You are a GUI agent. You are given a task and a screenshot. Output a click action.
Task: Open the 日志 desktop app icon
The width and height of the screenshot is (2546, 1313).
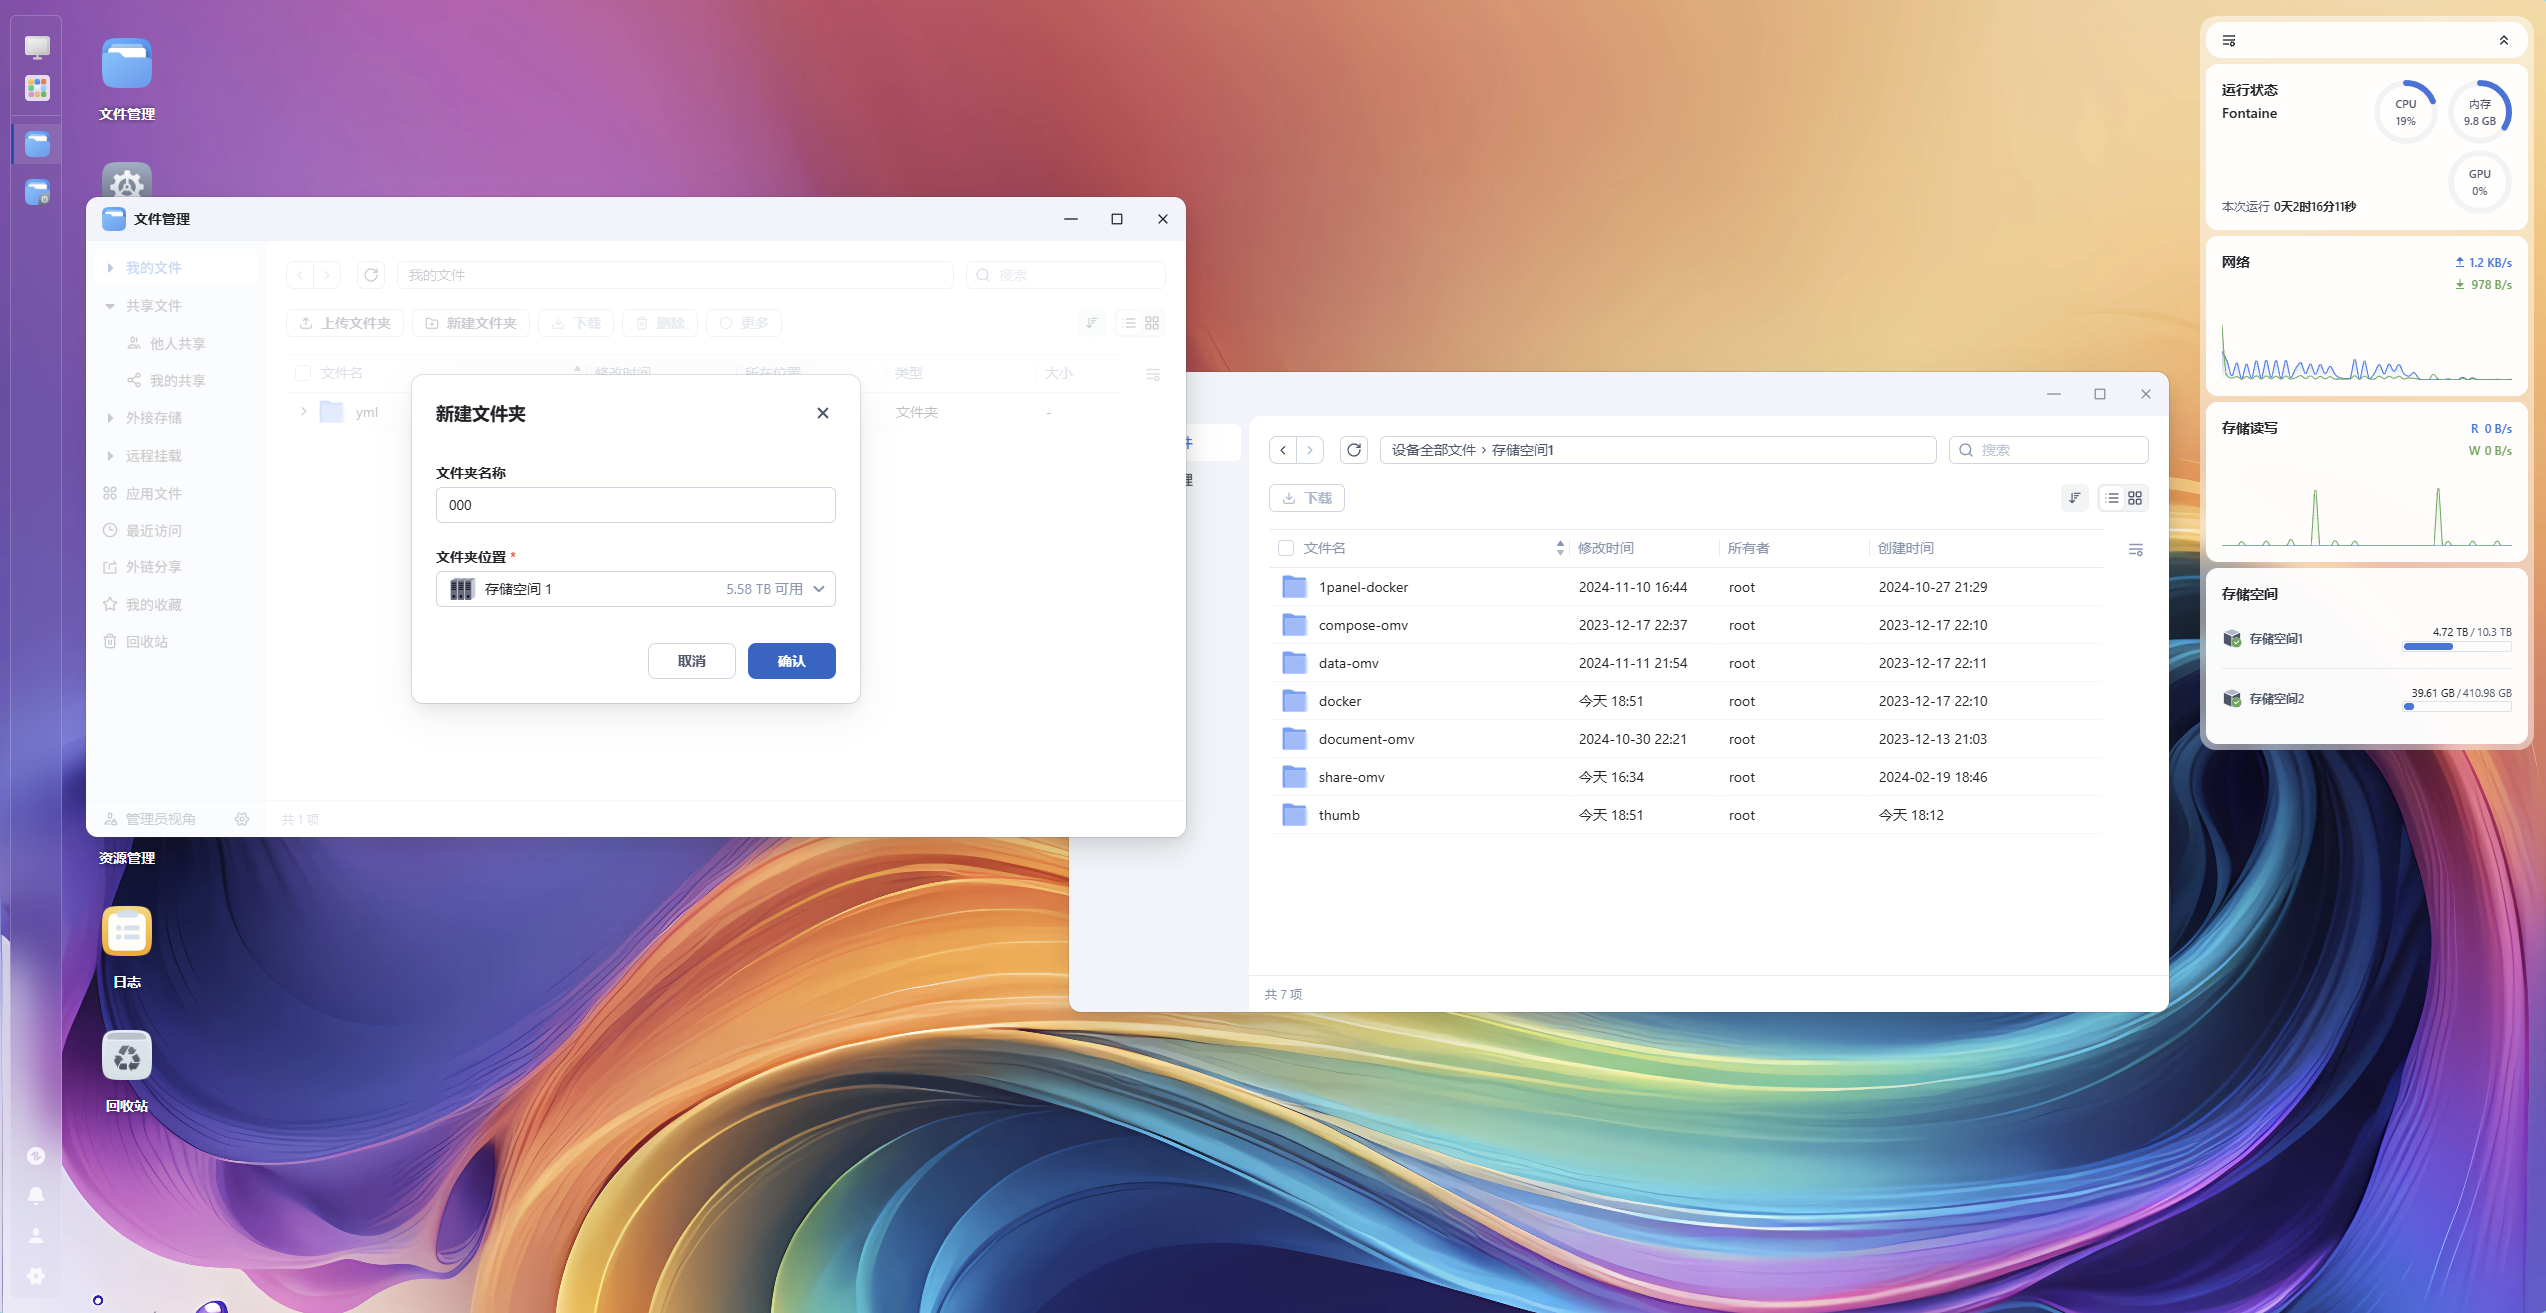click(127, 932)
